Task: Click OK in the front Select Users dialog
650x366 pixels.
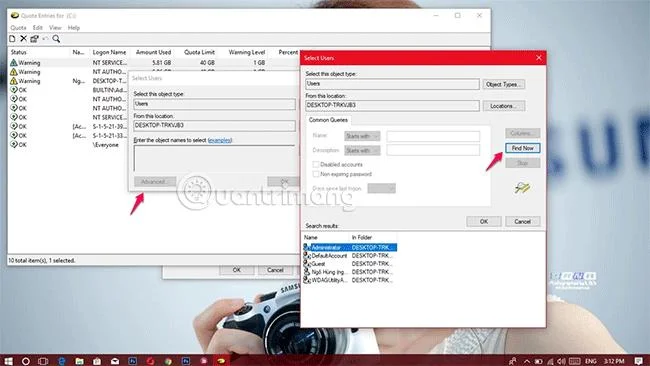Action: [x=484, y=221]
